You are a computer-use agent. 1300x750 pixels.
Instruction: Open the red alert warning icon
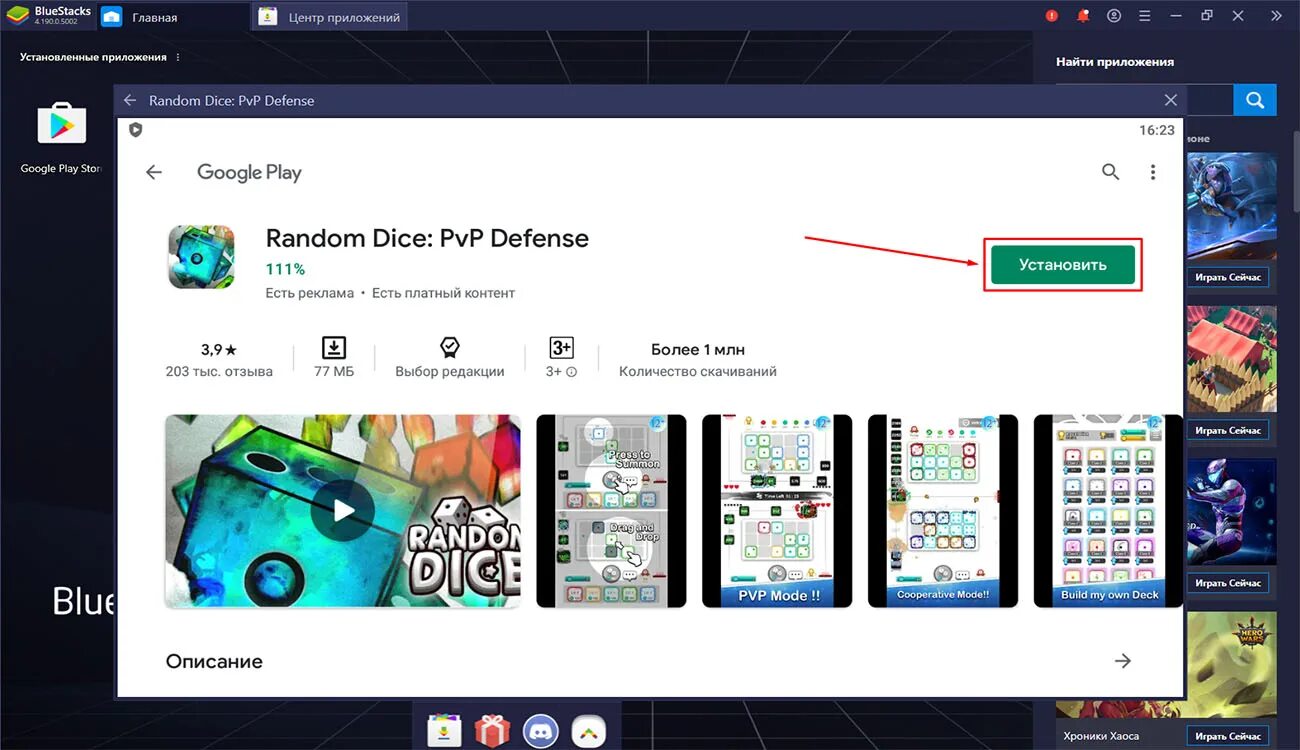1052,16
